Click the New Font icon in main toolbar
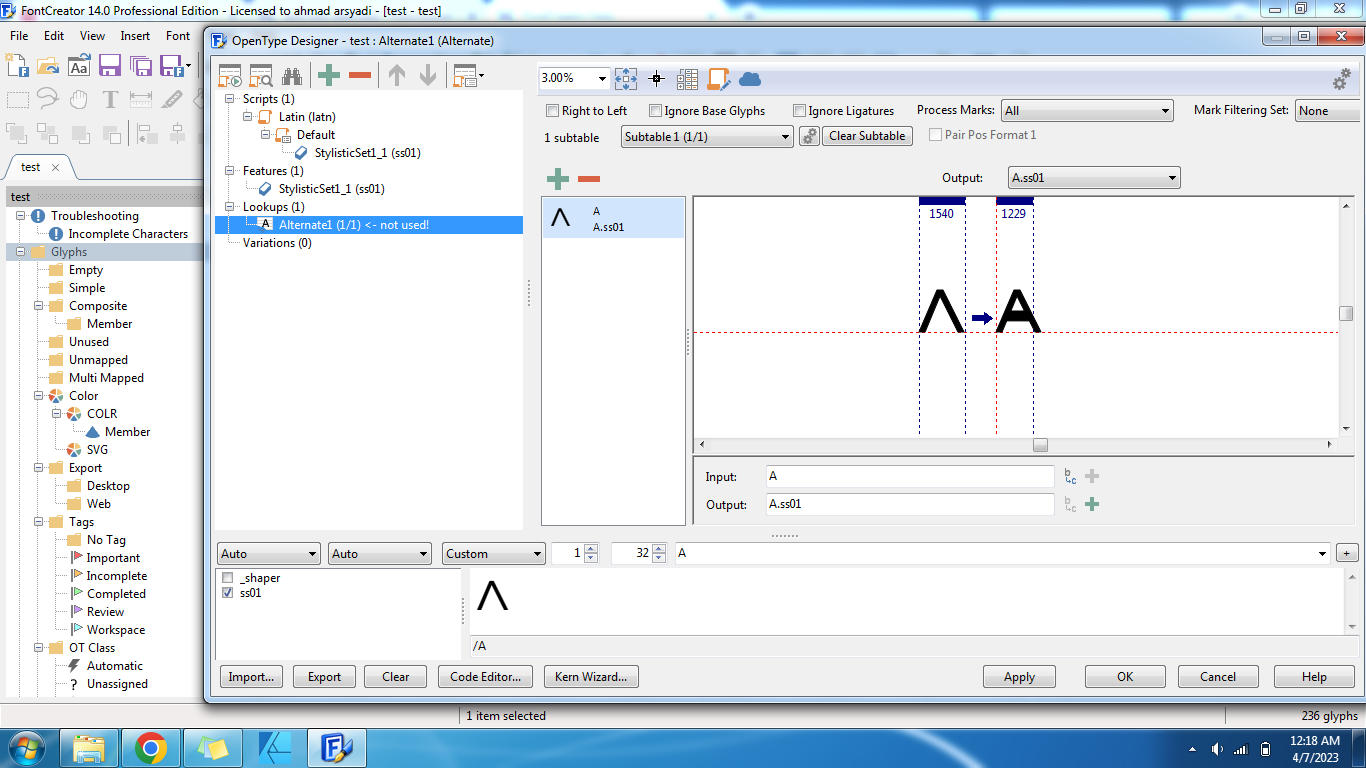The height and width of the screenshot is (768, 1366). tap(17, 66)
